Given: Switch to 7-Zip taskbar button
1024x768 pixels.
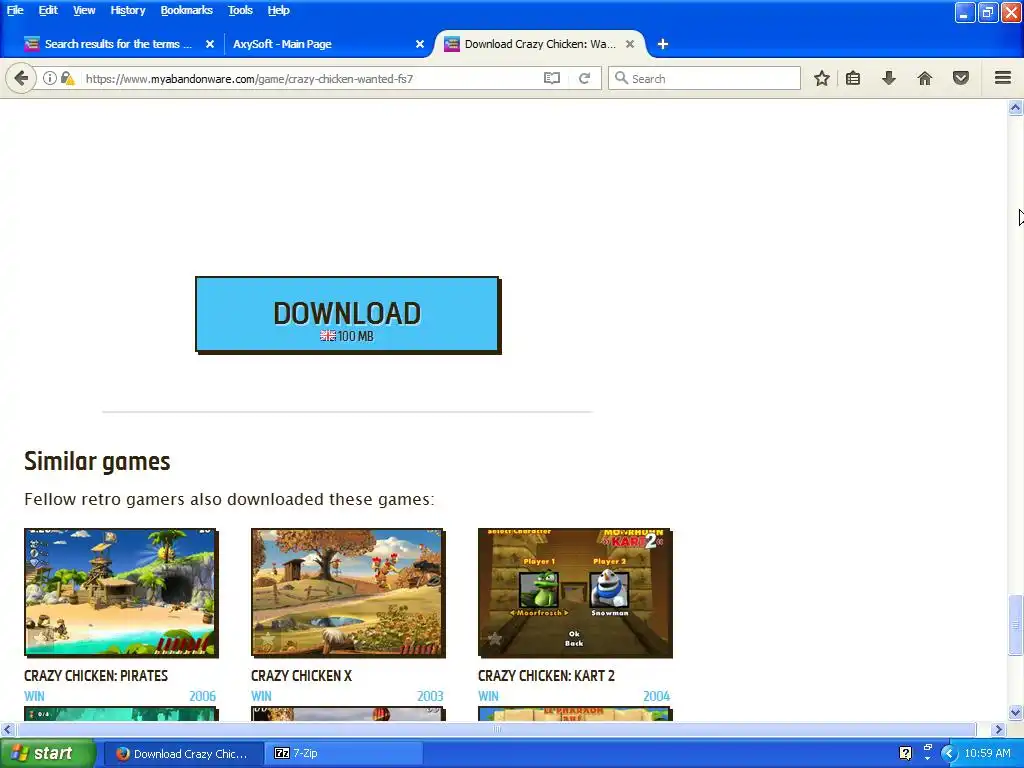Looking at the screenshot, I should (345, 754).
